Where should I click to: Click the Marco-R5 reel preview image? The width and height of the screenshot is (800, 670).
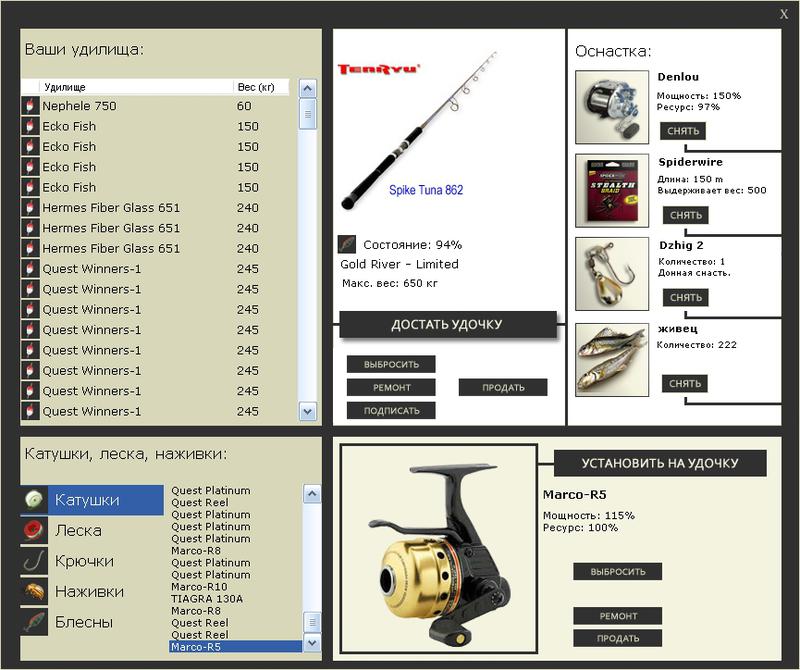439,549
